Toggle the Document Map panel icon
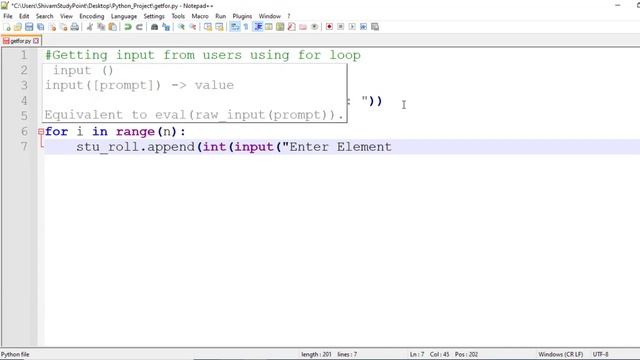The image size is (640, 360). click(280, 27)
